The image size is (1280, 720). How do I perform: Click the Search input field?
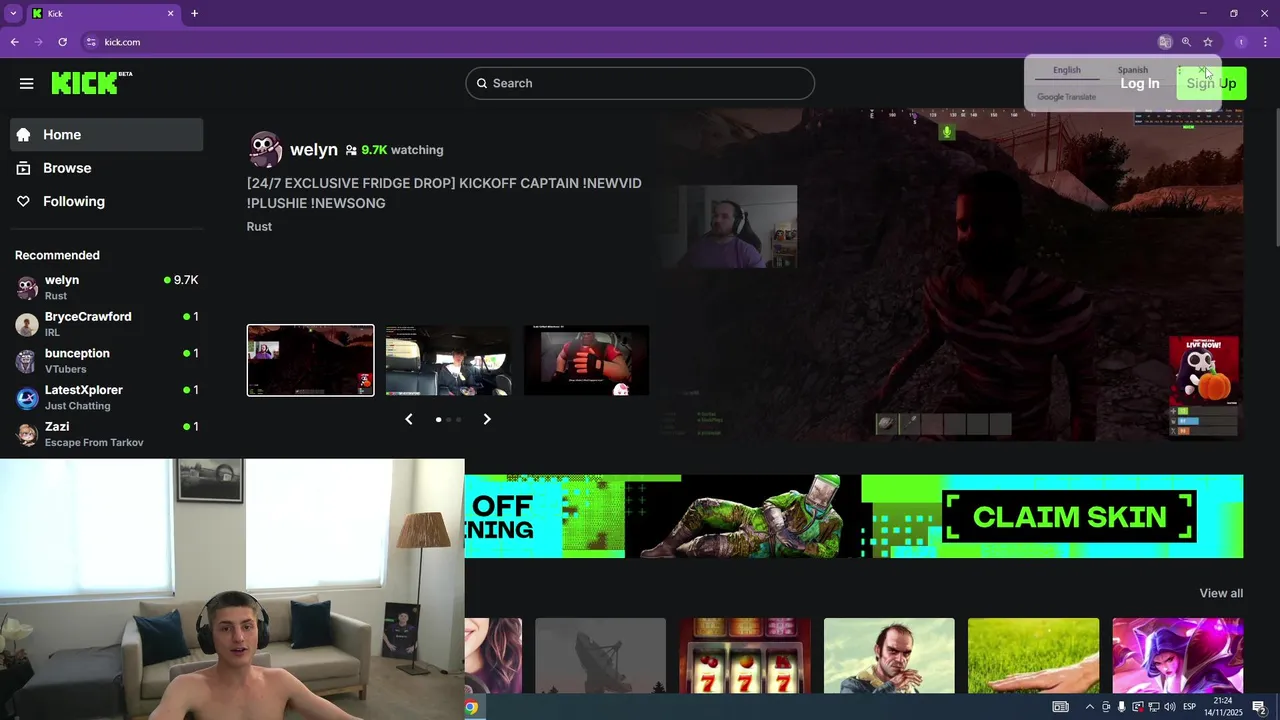pyautogui.click(x=640, y=83)
